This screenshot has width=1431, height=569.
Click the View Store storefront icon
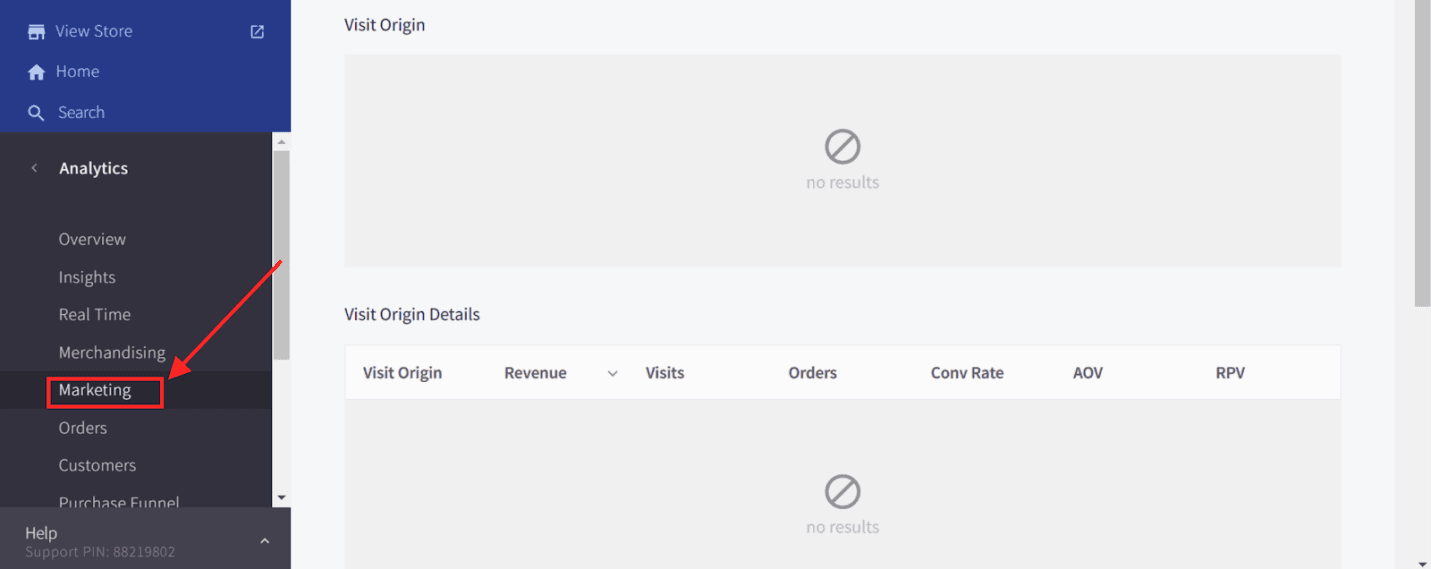pos(37,32)
